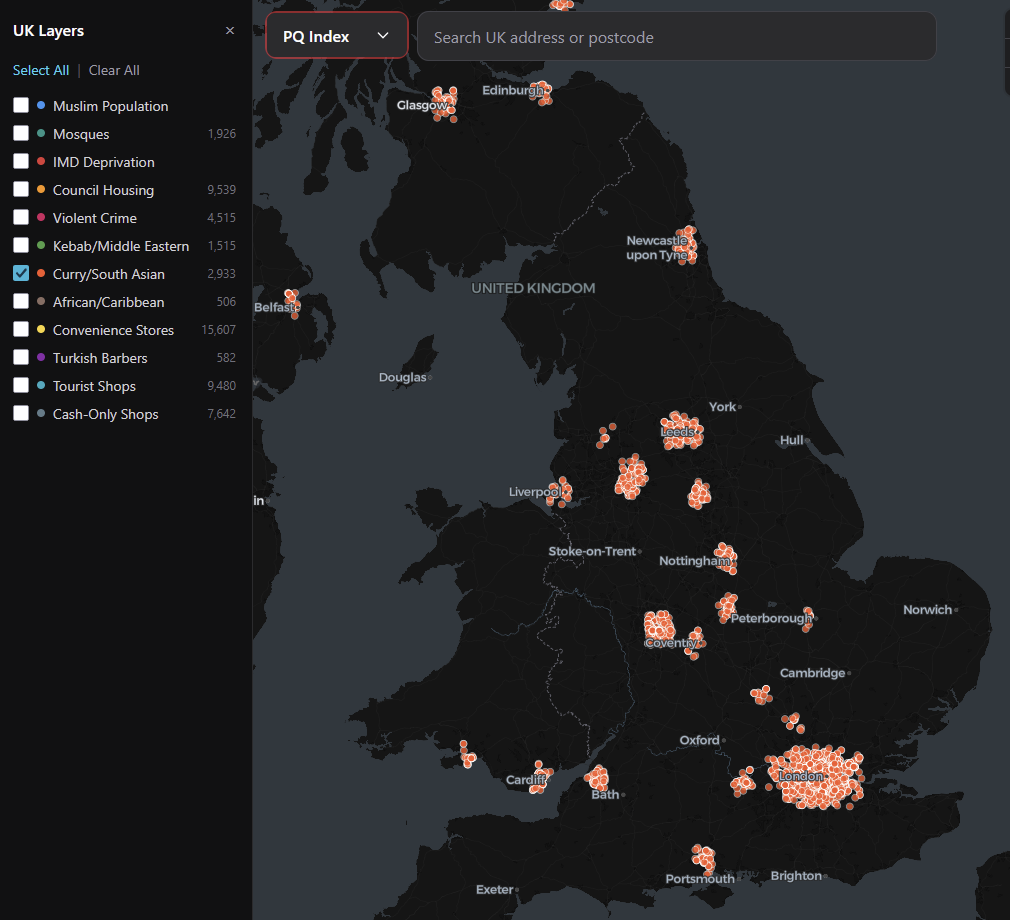Click the Tourist Shops label text
1010x920 pixels.
[94, 387]
